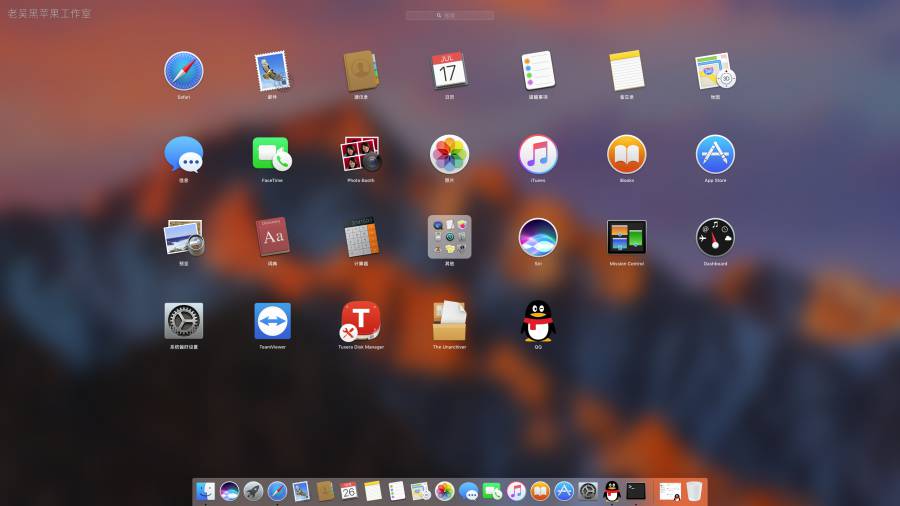Open the Dictionary app
This screenshot has width=900, height=506.
tap(272, 236)
